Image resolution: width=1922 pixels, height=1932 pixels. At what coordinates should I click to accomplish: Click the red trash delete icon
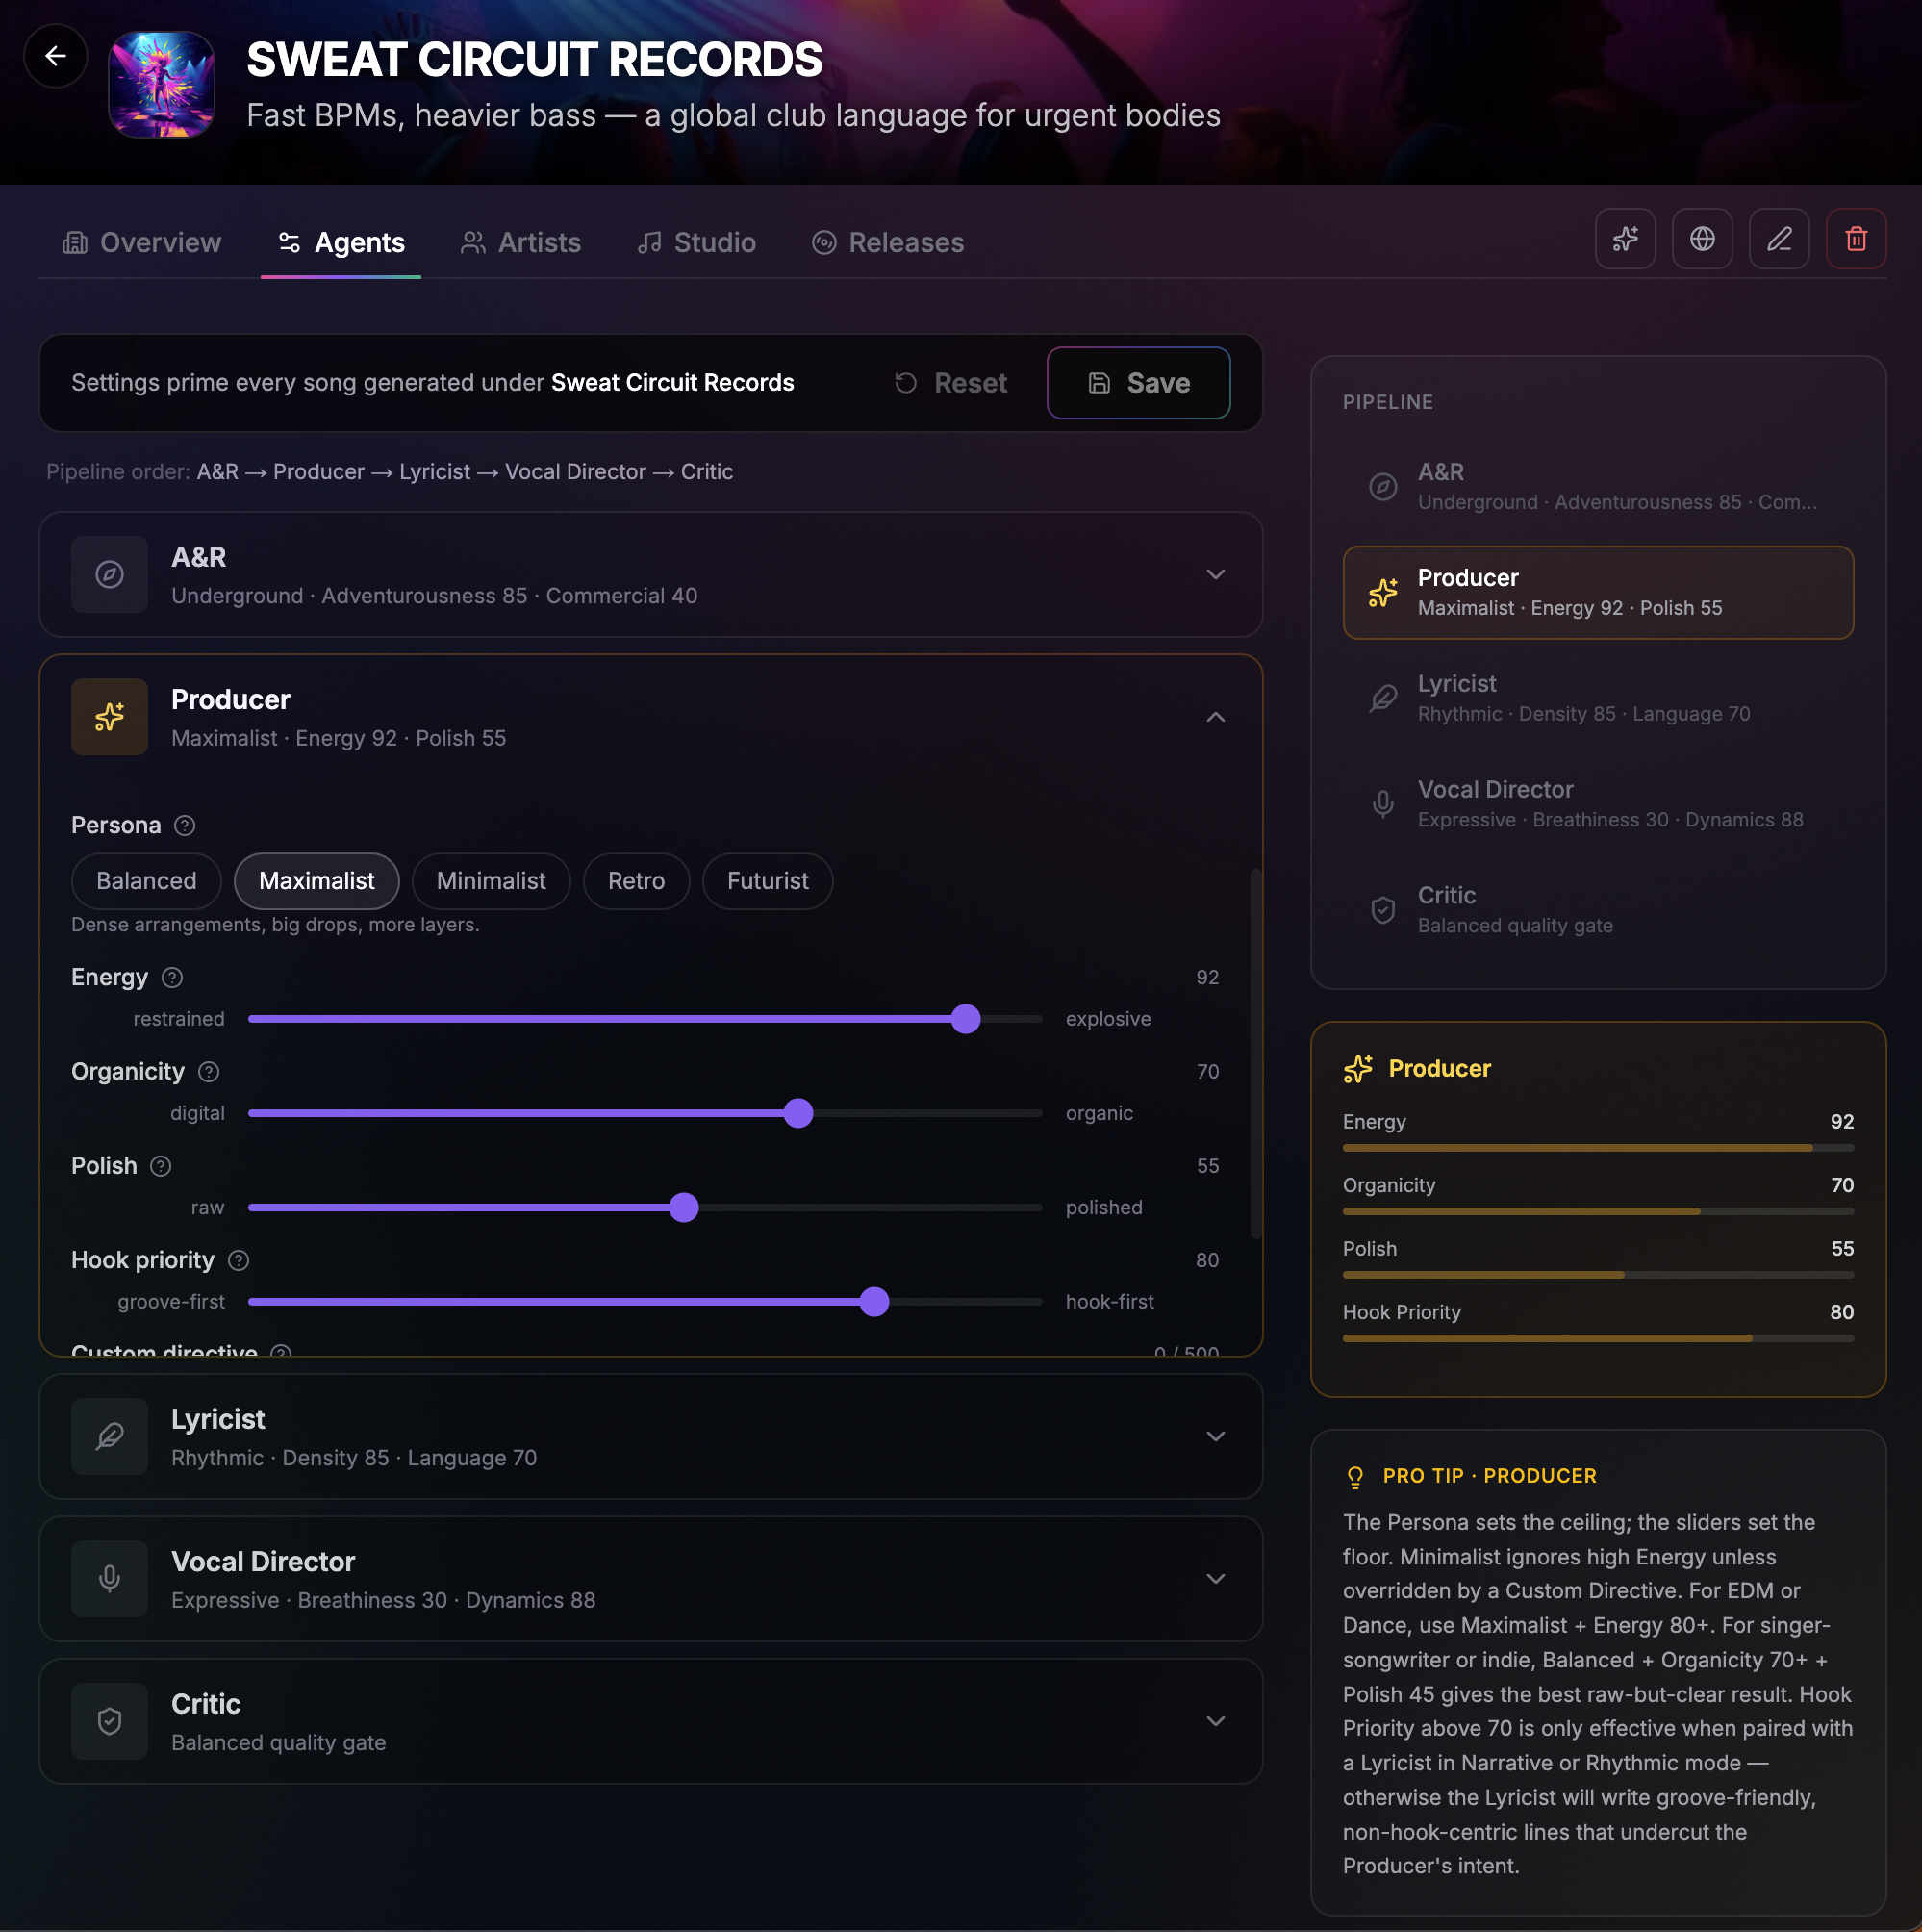pos(1856,239)
